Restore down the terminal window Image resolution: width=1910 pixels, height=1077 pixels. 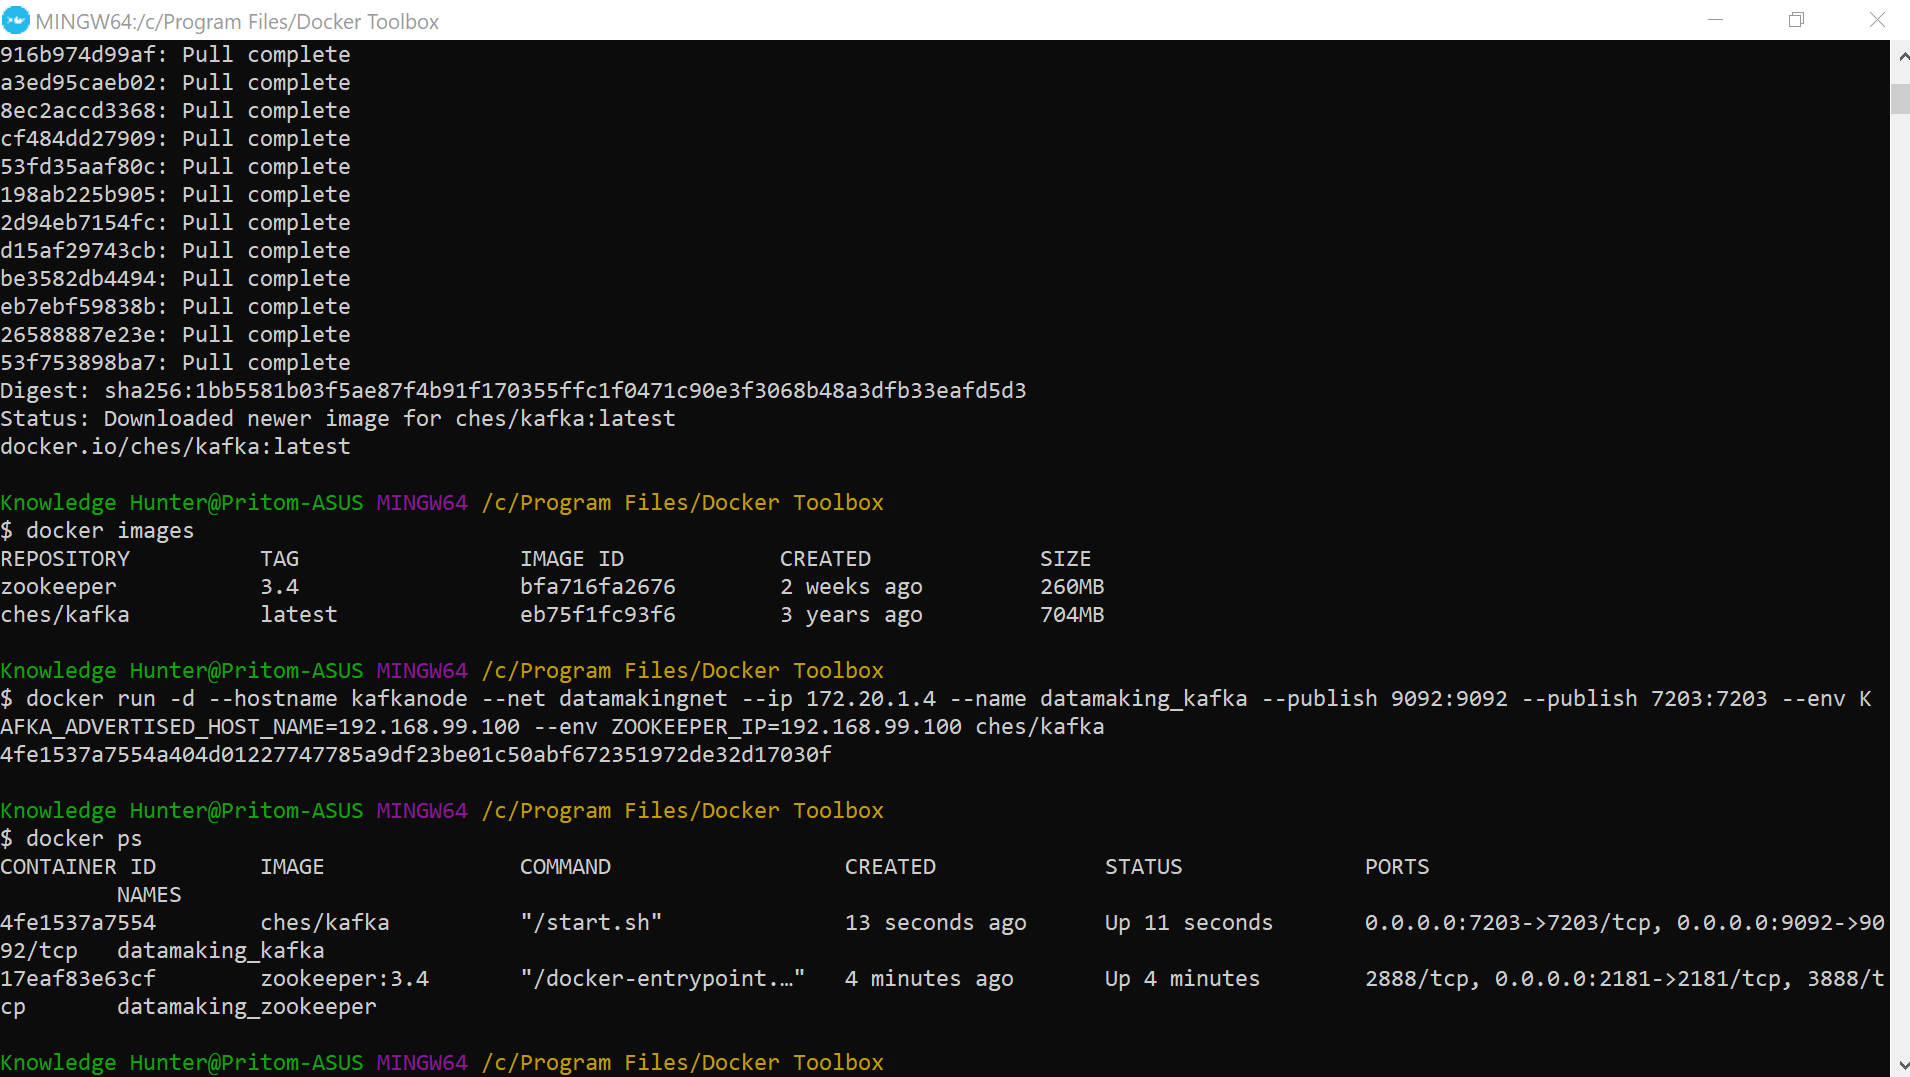click(x=1796, y=20)
